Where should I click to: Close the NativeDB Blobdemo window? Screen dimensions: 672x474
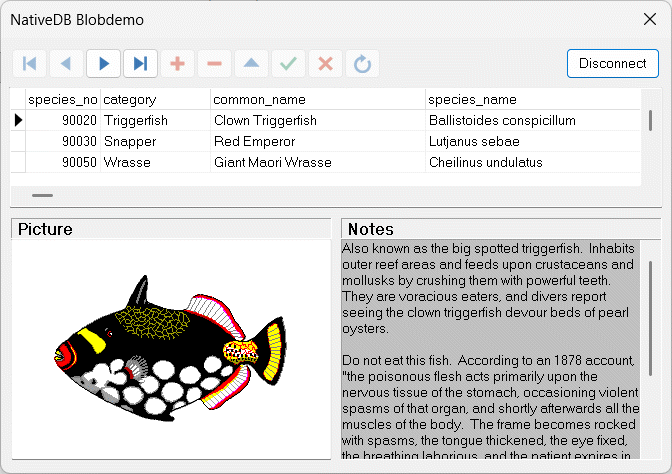[648, 20]
